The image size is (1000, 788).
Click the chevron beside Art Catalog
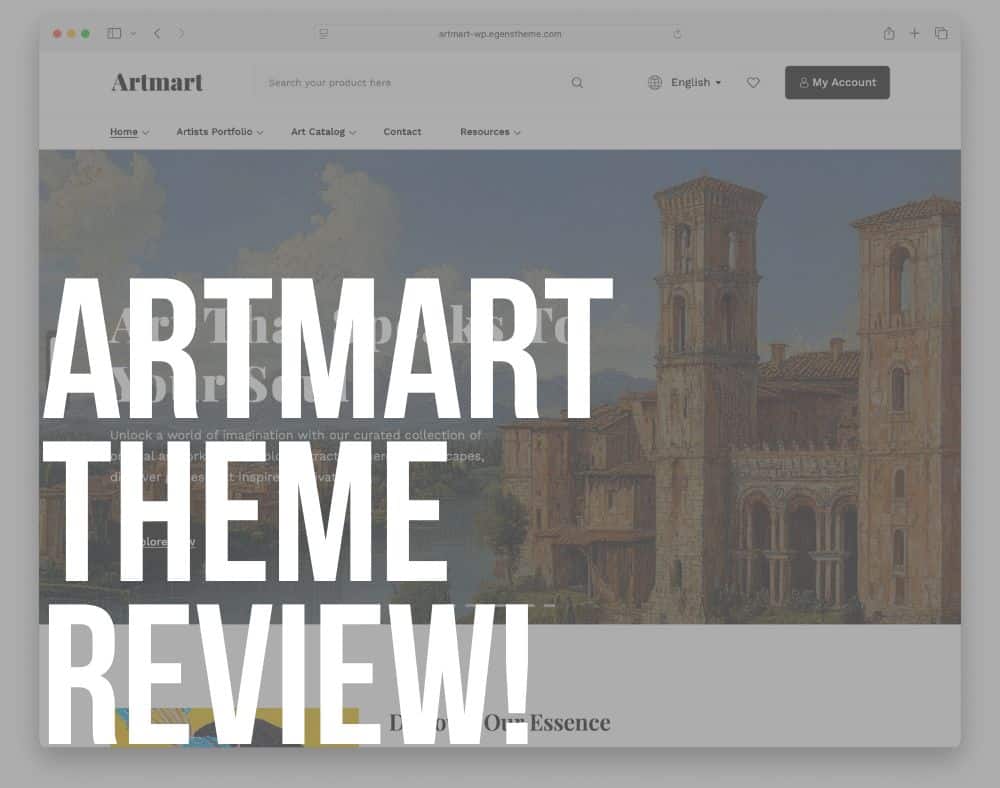click(x=353, y=133)
